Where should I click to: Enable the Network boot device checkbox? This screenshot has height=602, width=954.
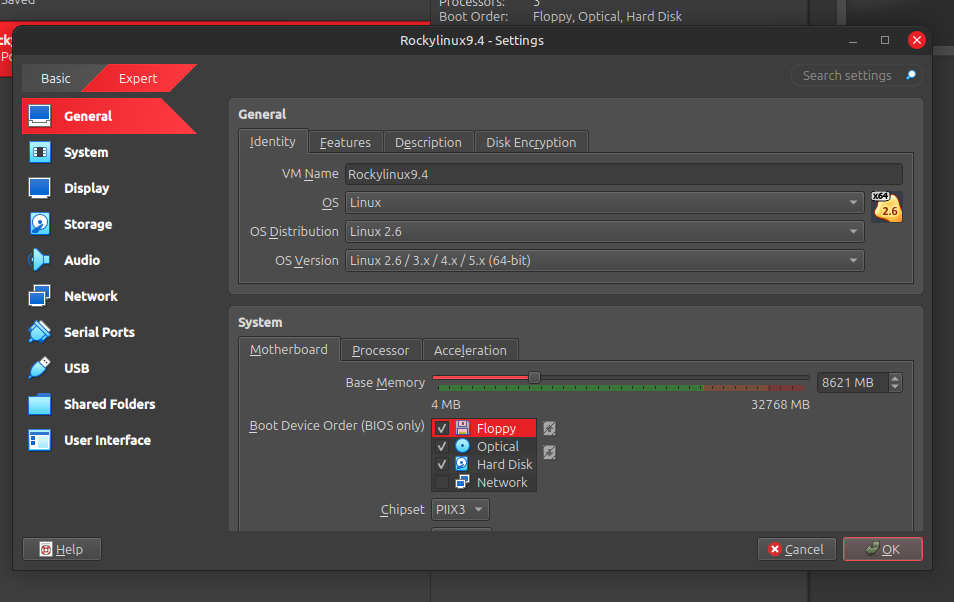442,482
